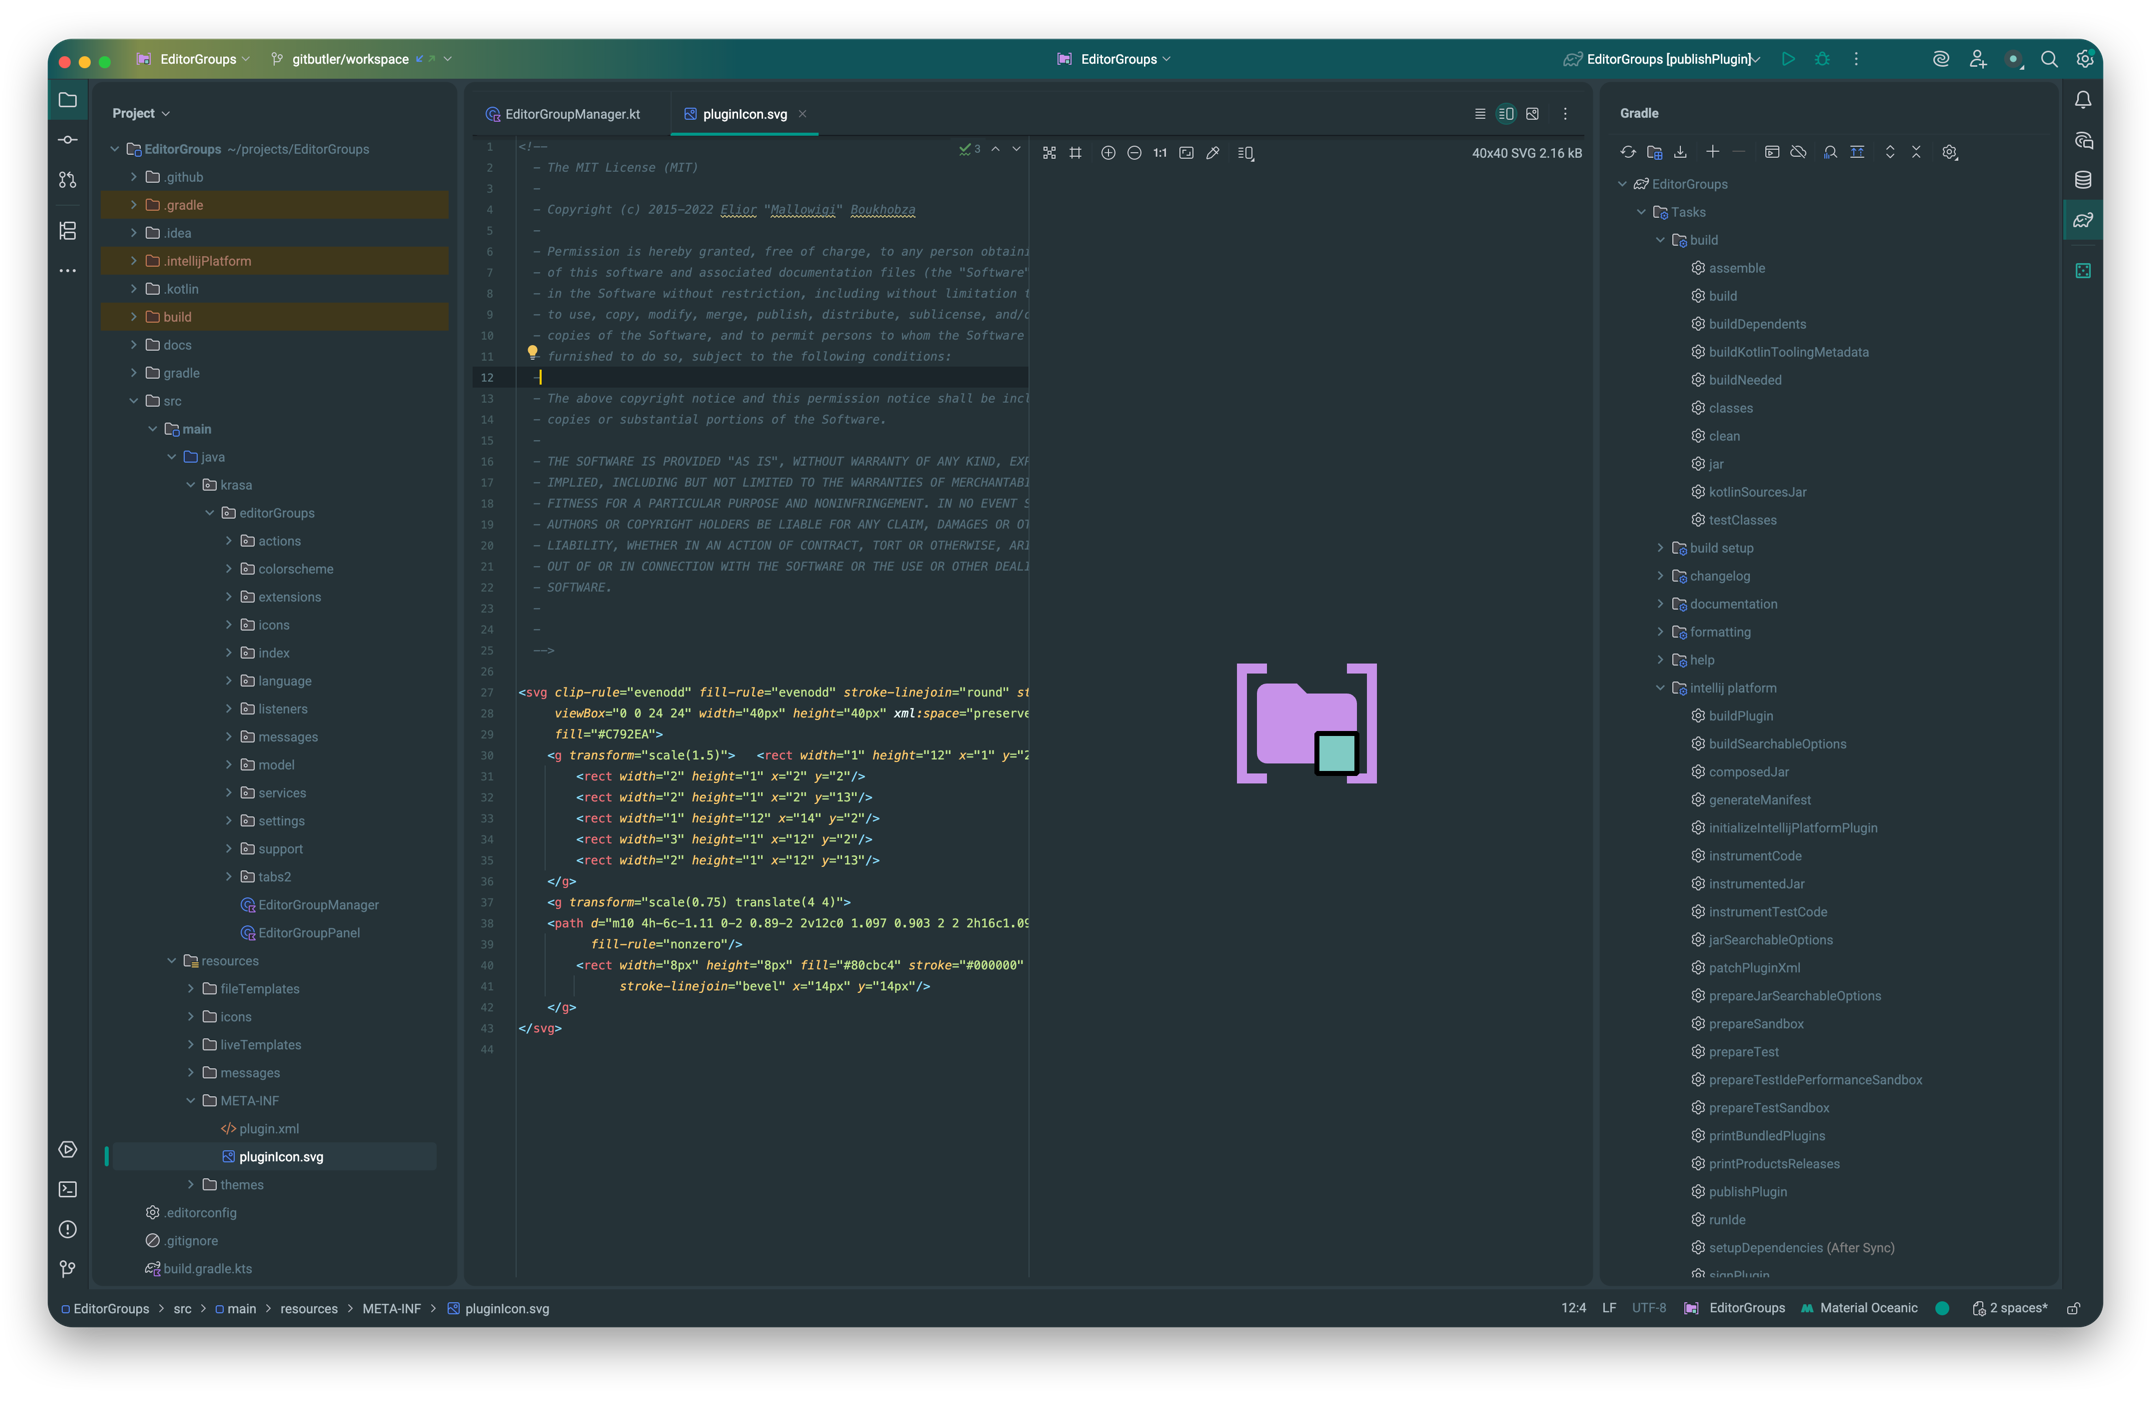Toggle the editor preview split layout
This screenshot has width=2151, height=1402.
point(1506,113)
